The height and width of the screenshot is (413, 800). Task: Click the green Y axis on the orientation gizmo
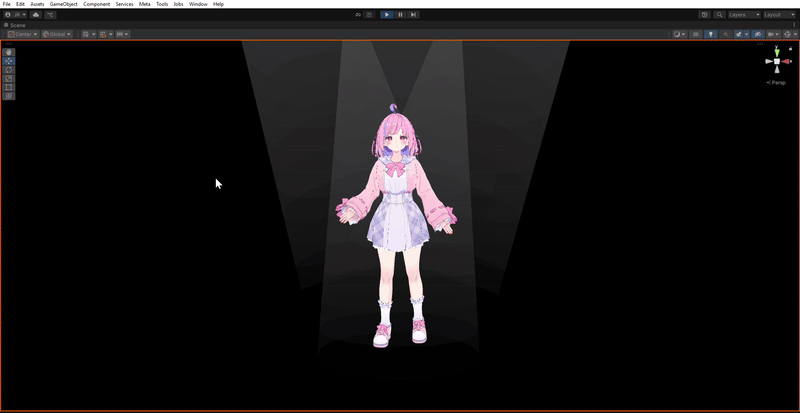coord(777,52)
